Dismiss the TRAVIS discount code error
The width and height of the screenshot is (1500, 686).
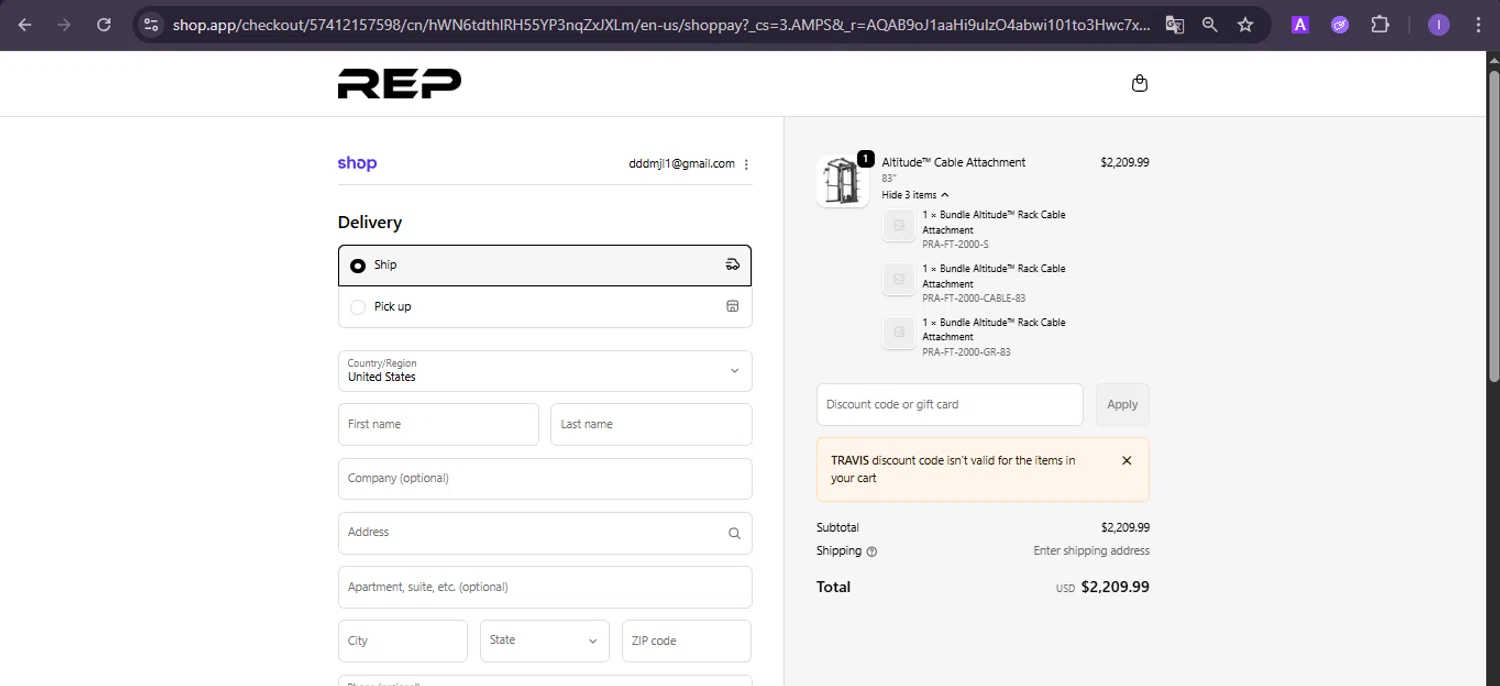tap(1127, 461)
